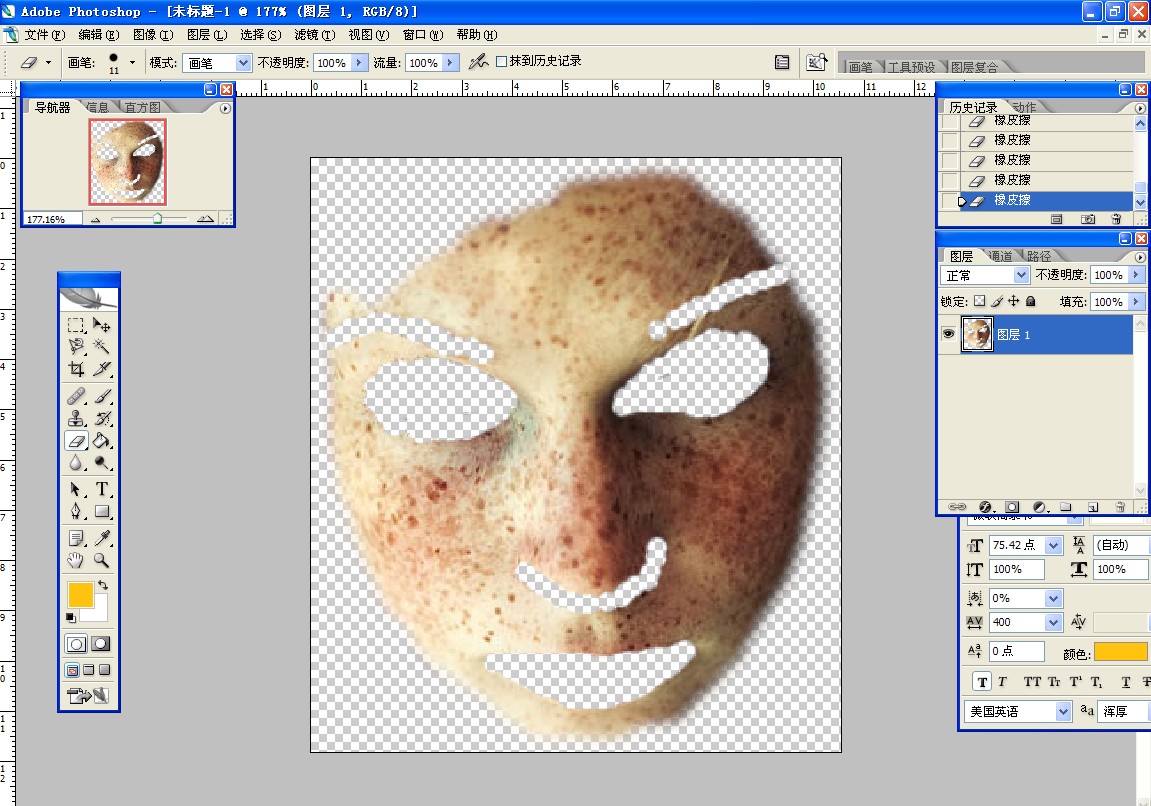1151x806 pixels.
Task: Select the Clone Stamp tool
Action: 76,418
